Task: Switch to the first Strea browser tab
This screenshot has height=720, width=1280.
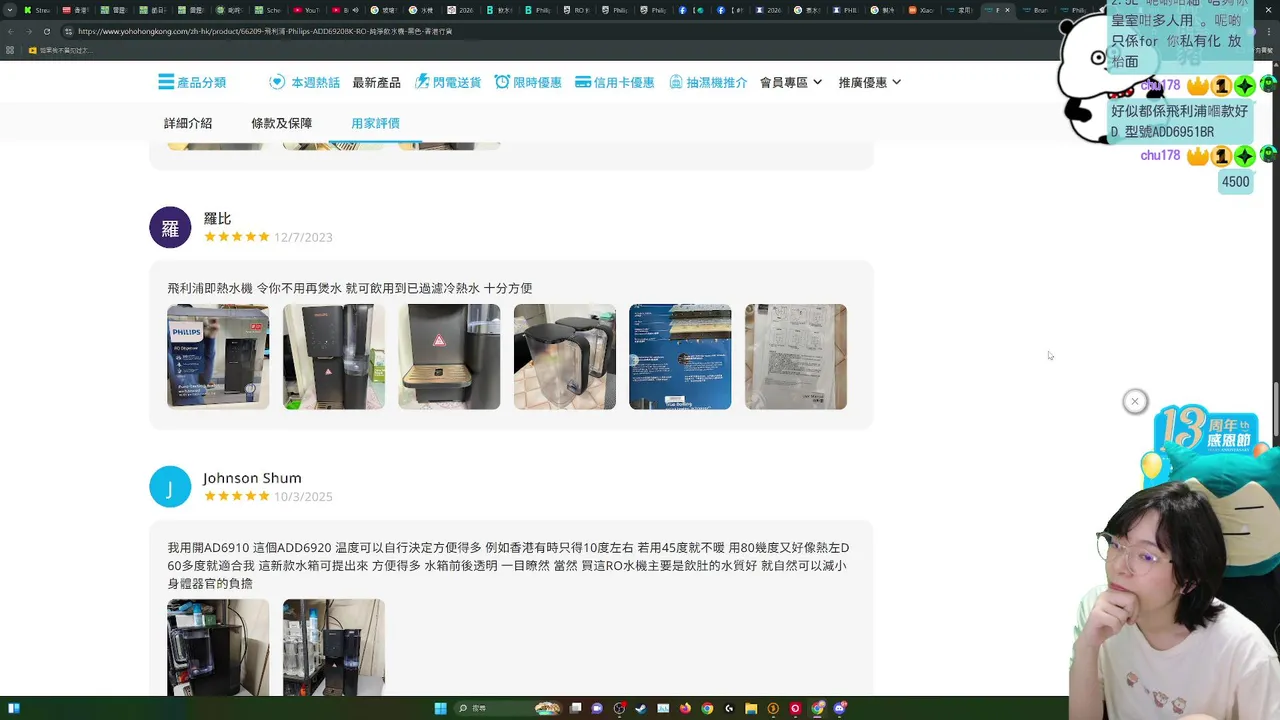Action: tap(36, 10)
